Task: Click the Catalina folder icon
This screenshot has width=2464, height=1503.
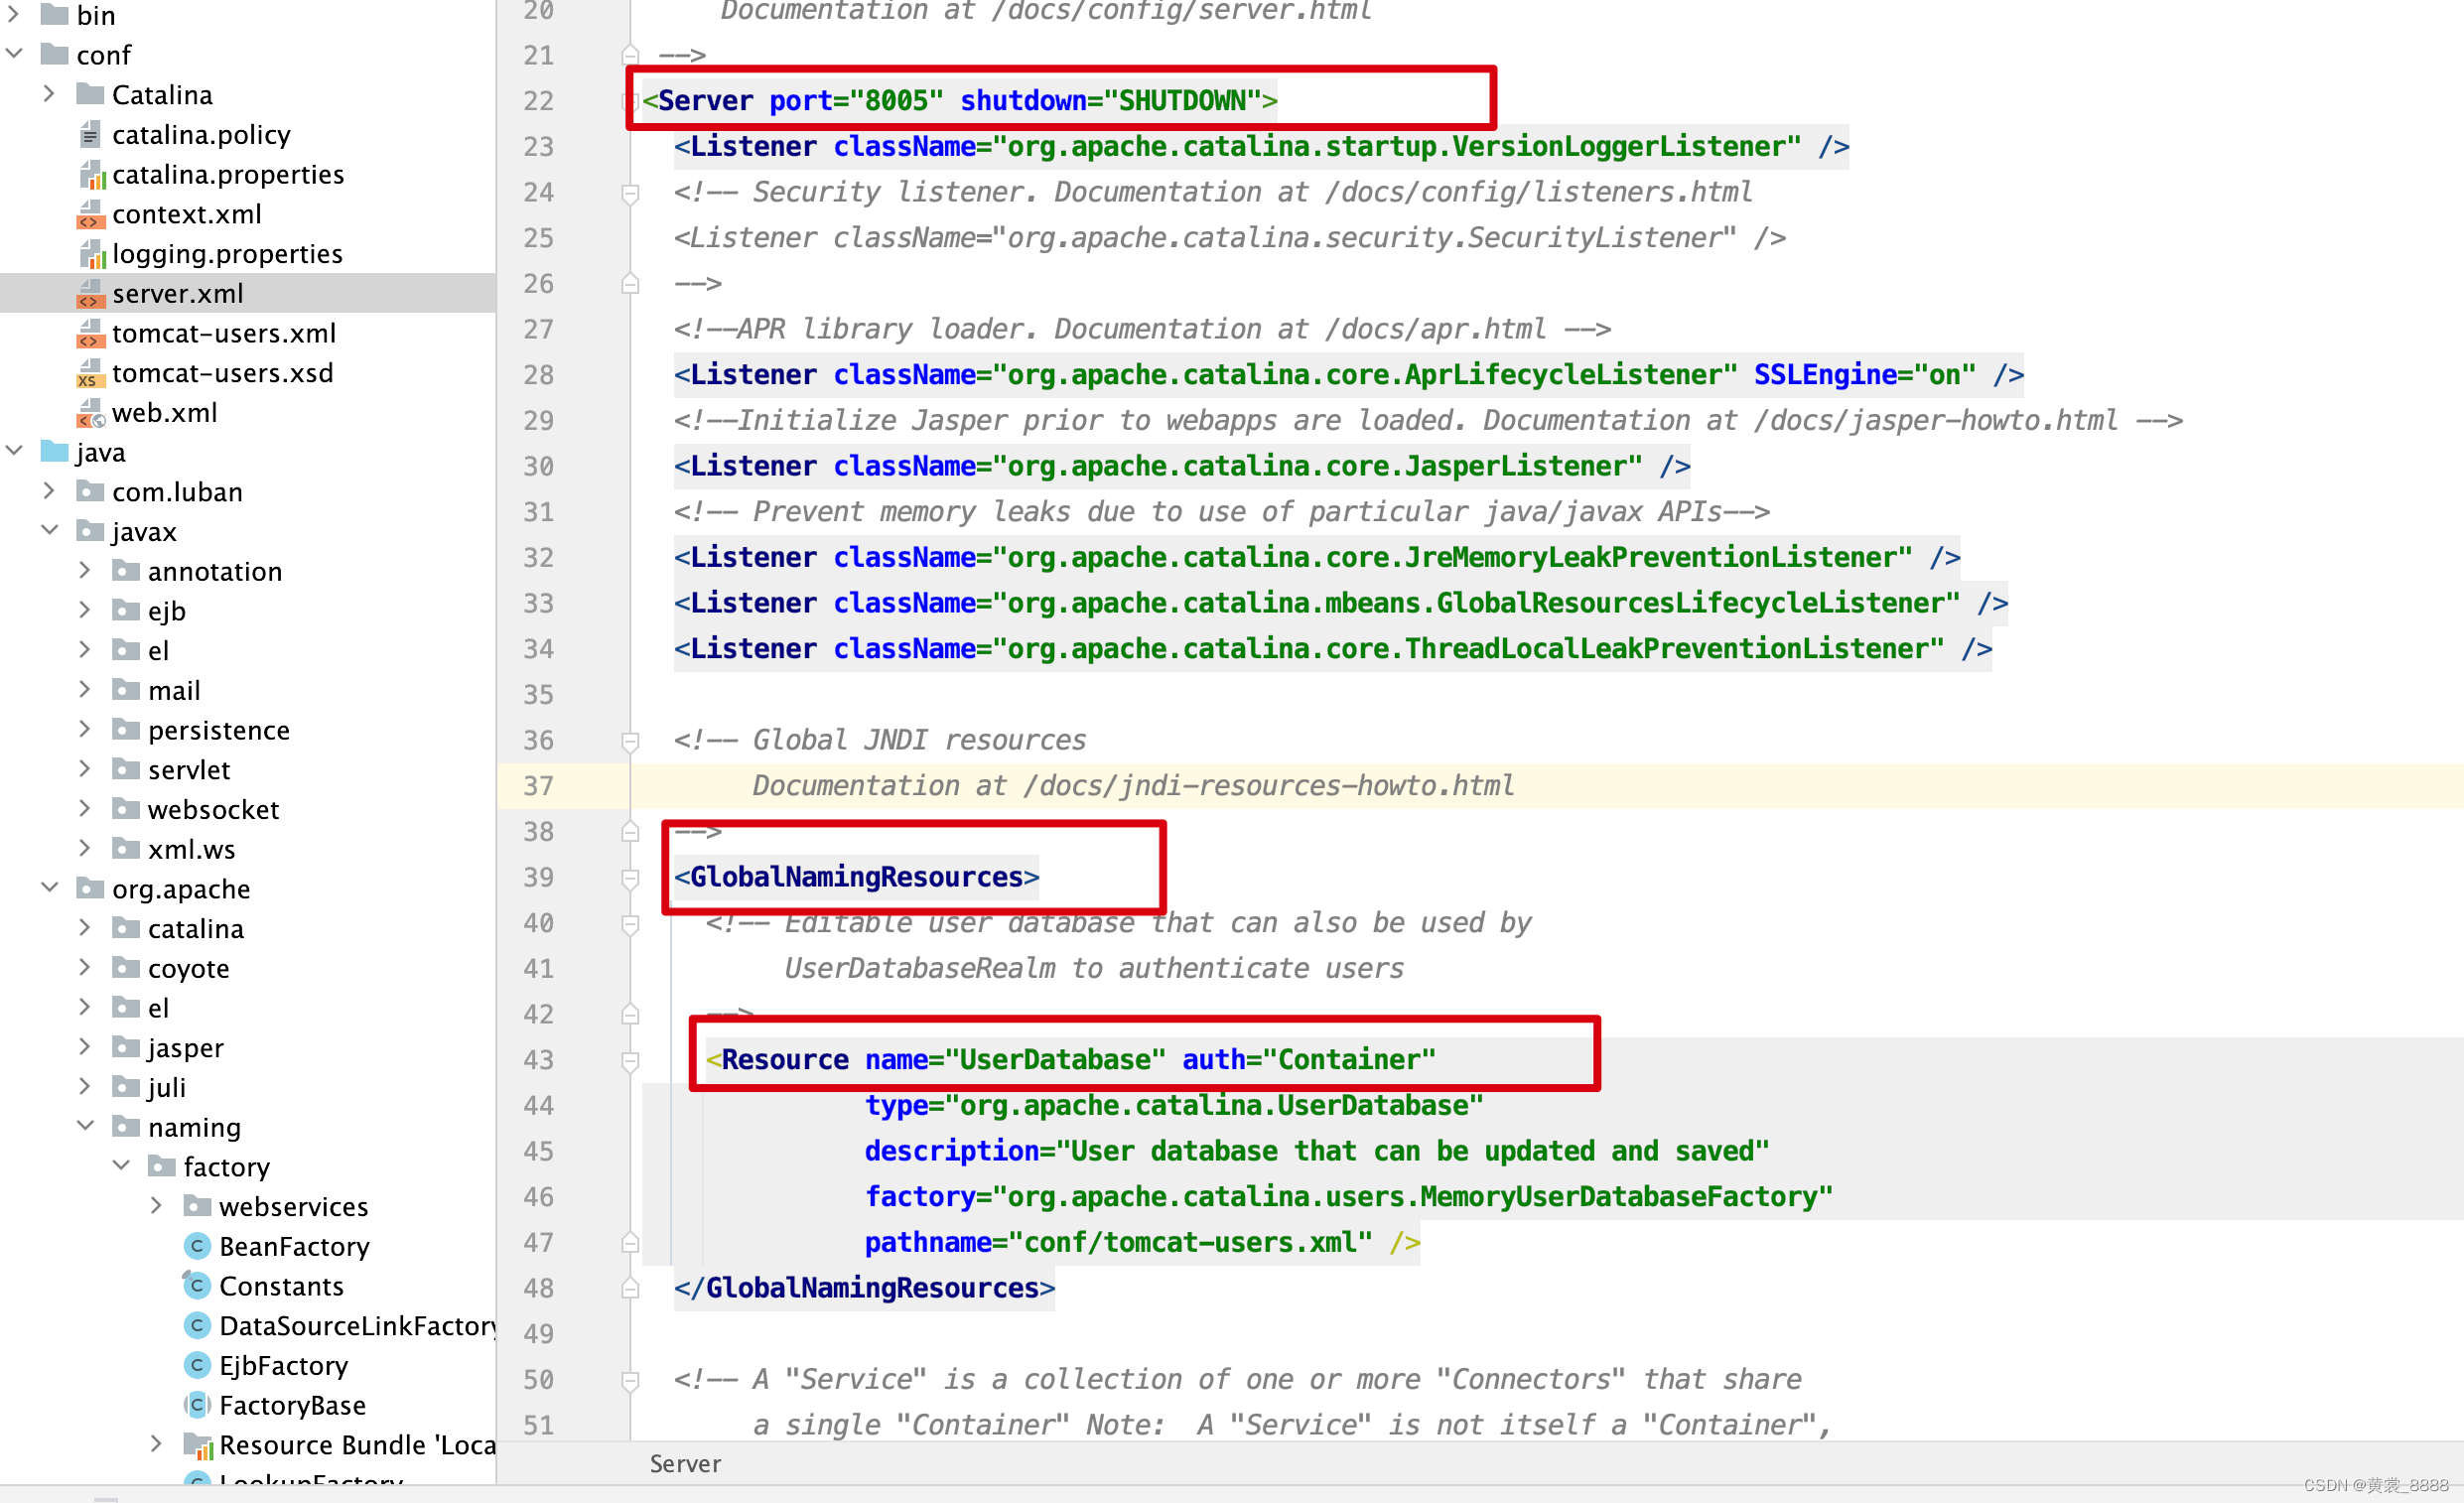Action: point(91,94)
